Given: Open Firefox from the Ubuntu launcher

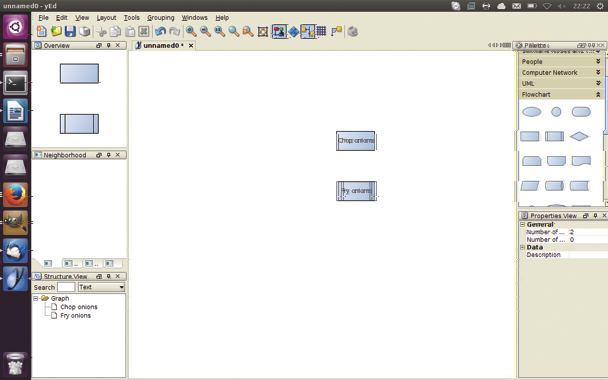Looking at the screenshot, I should (16, 195).
